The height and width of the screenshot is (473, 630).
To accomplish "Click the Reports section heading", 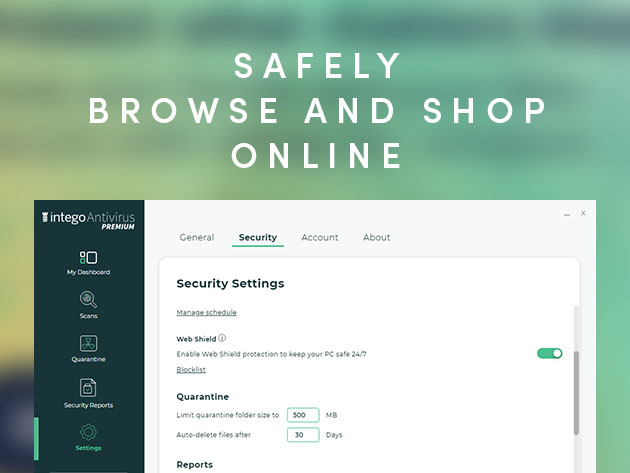I will 194,465.
